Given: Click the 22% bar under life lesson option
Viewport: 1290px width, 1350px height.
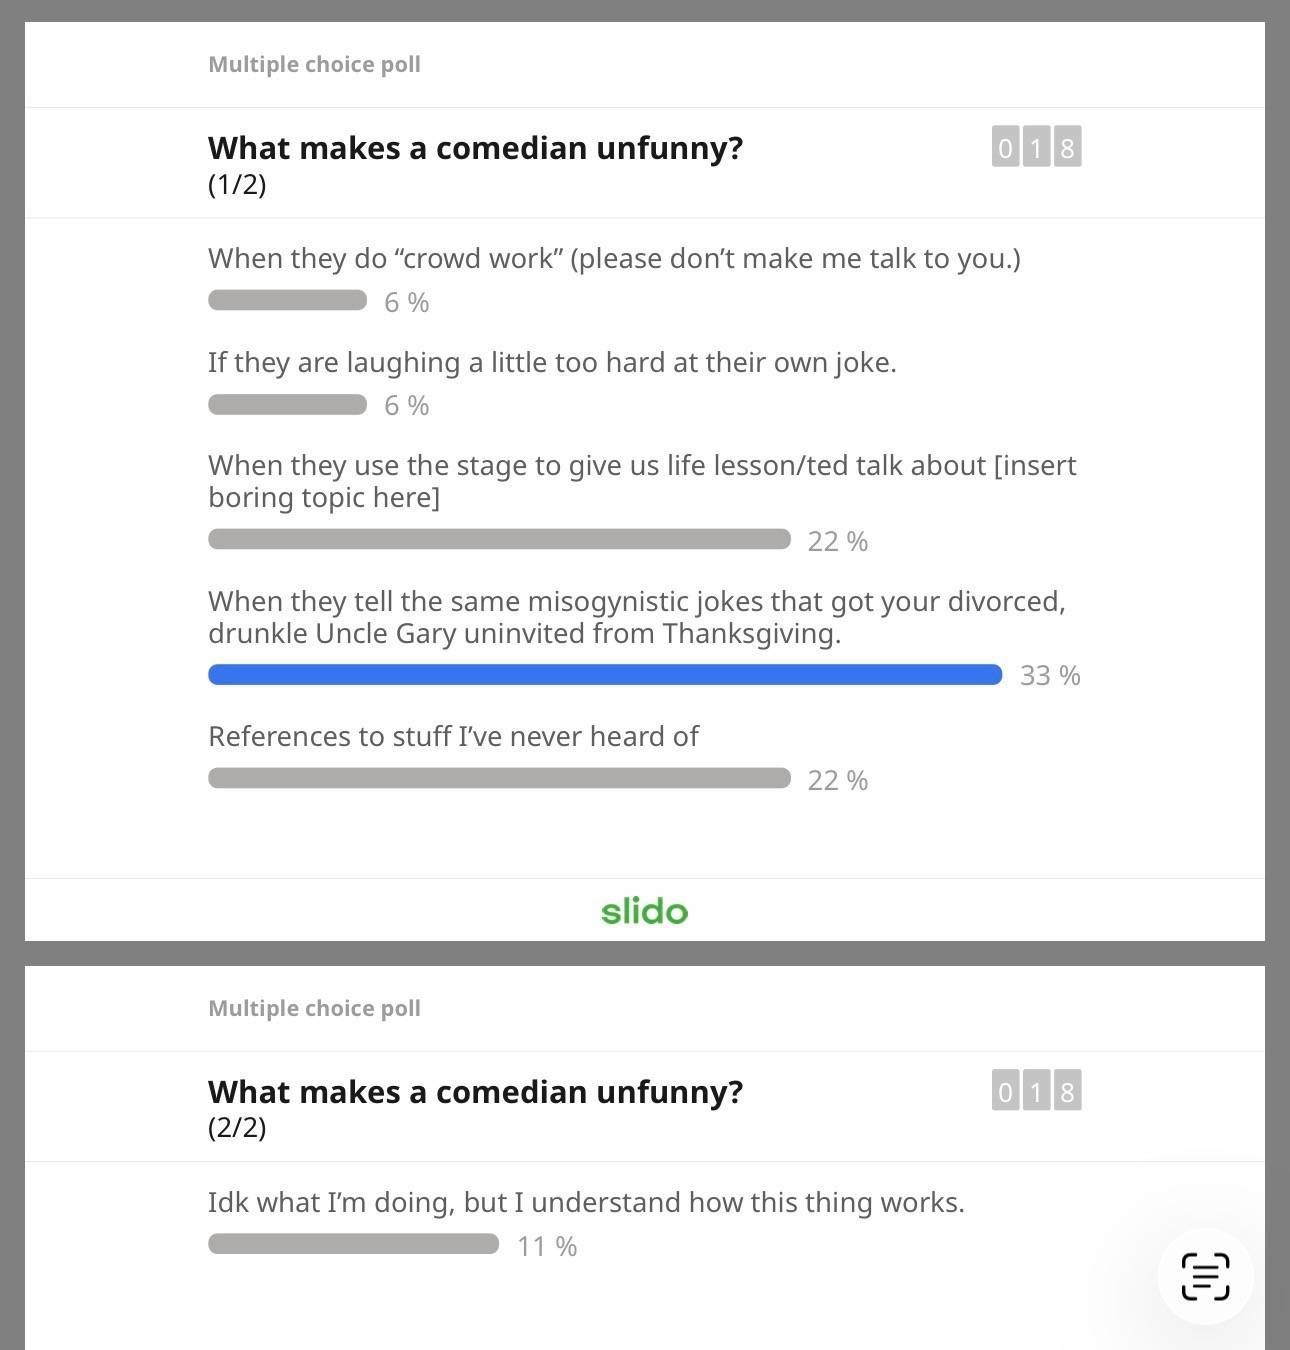Looking at the screenshot, I should point(498,540).
